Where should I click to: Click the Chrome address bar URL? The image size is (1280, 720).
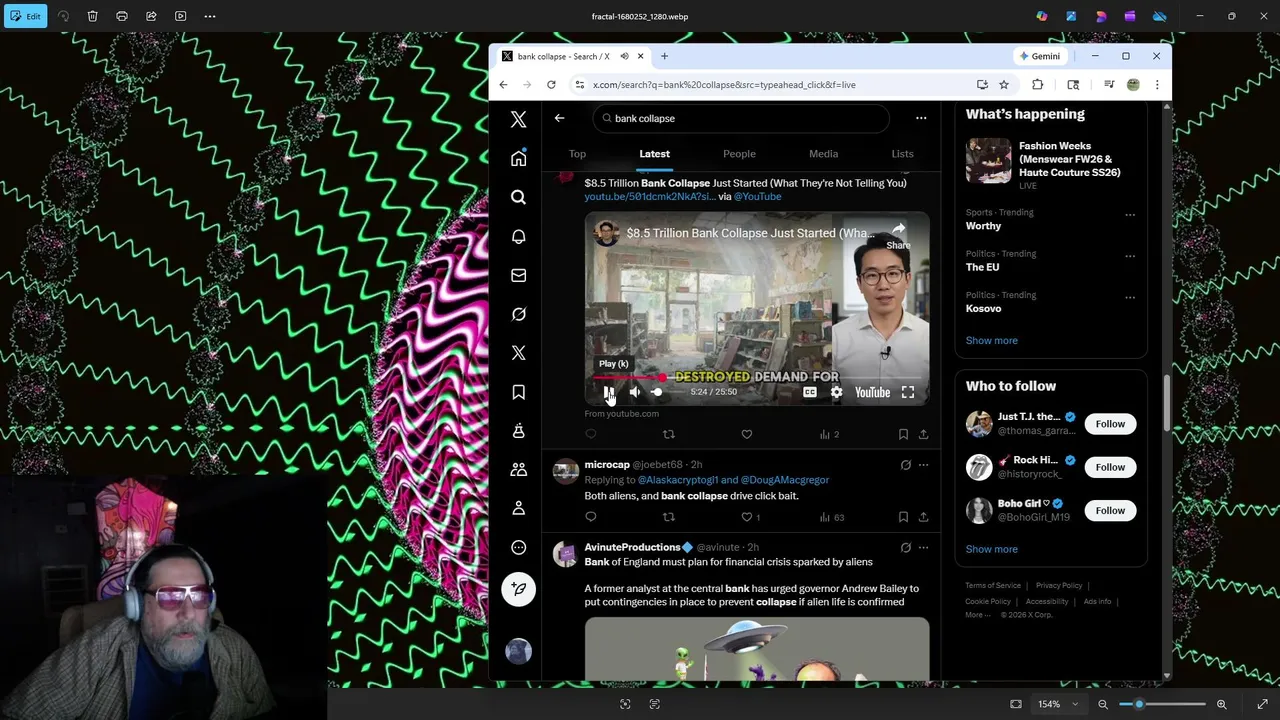(x=724, y=85)
